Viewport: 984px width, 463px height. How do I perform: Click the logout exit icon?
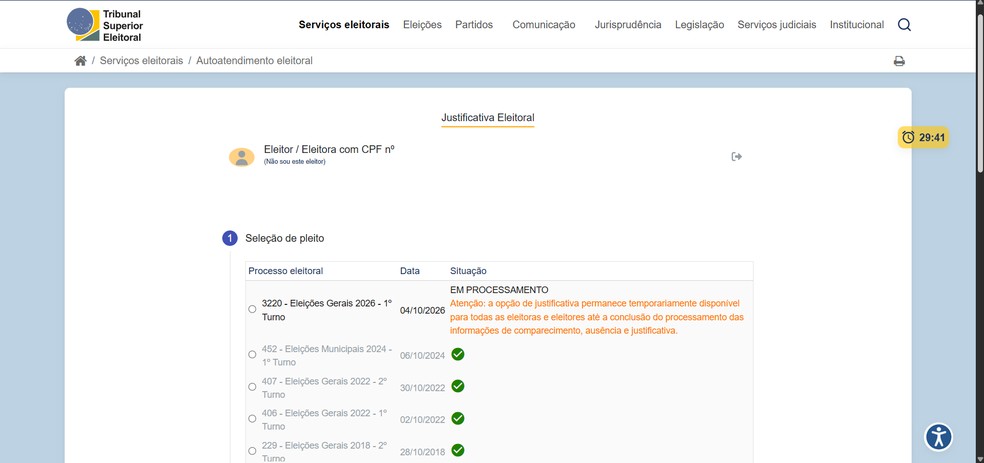click(737, 156)
